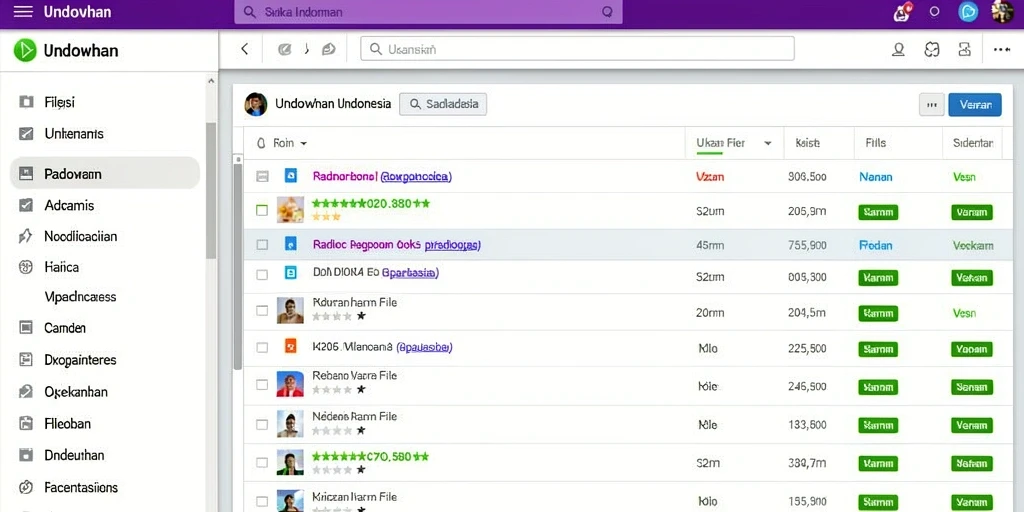Select the checkbox for Rebano Vacra File
Image resolution: width=1024 pixels, height=512 pixels.
tap(262, 385)
